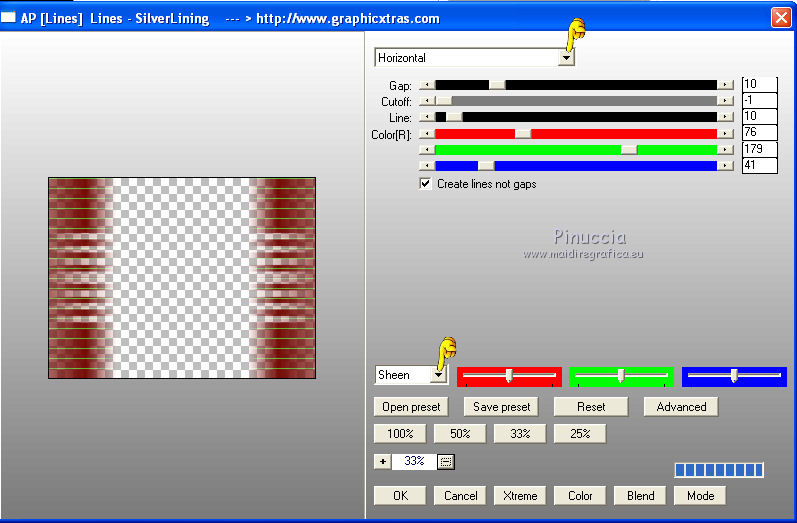This screenshot has height=523, width=797.
Task: Open the Horizontal direction dropdown
Action: click(x=566, y=58)
